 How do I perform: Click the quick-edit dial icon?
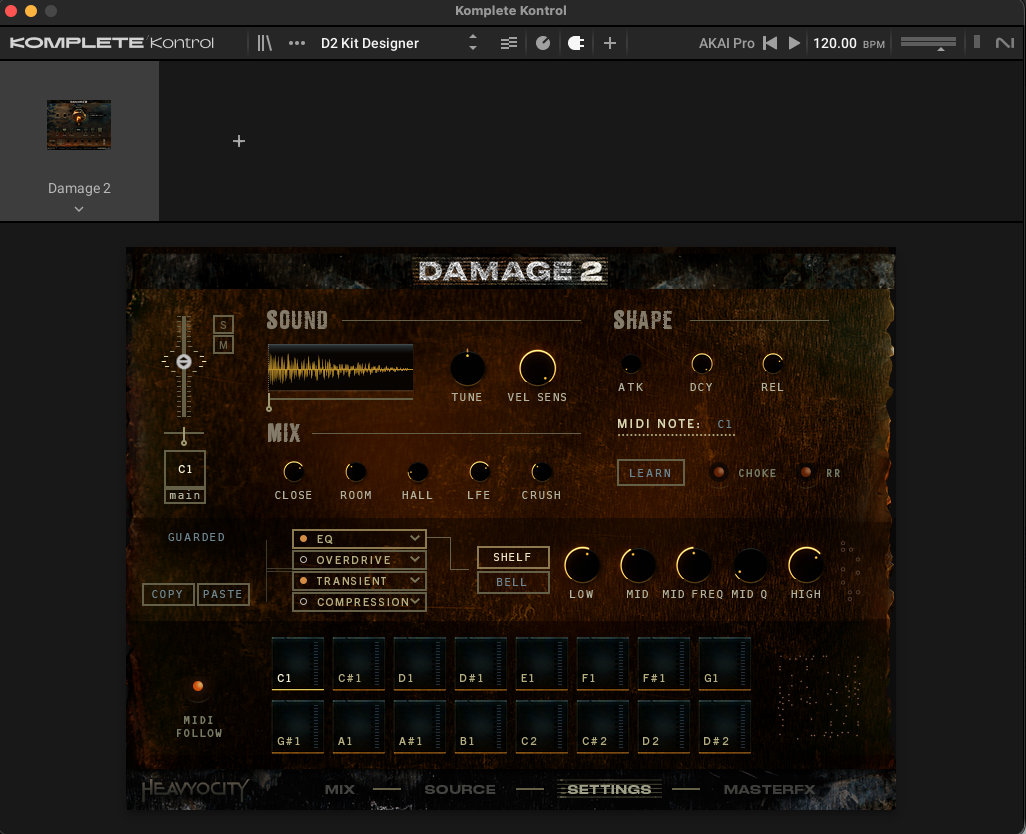click(x=543, y=43)
